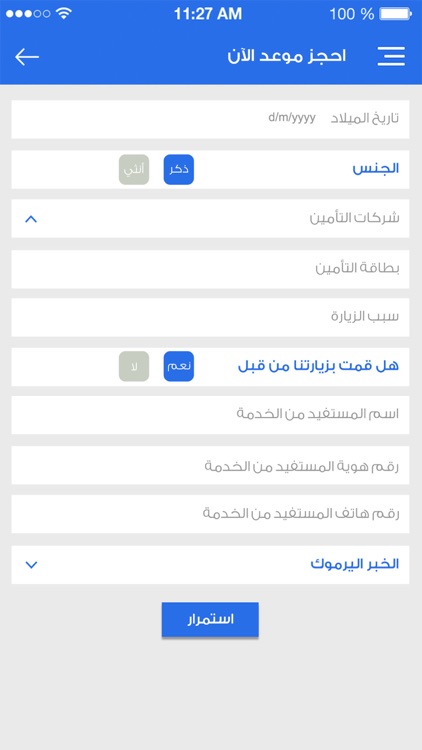Click the رقم هاتف المستفيد field
422x750 pixels.
[x=211, y=514]
